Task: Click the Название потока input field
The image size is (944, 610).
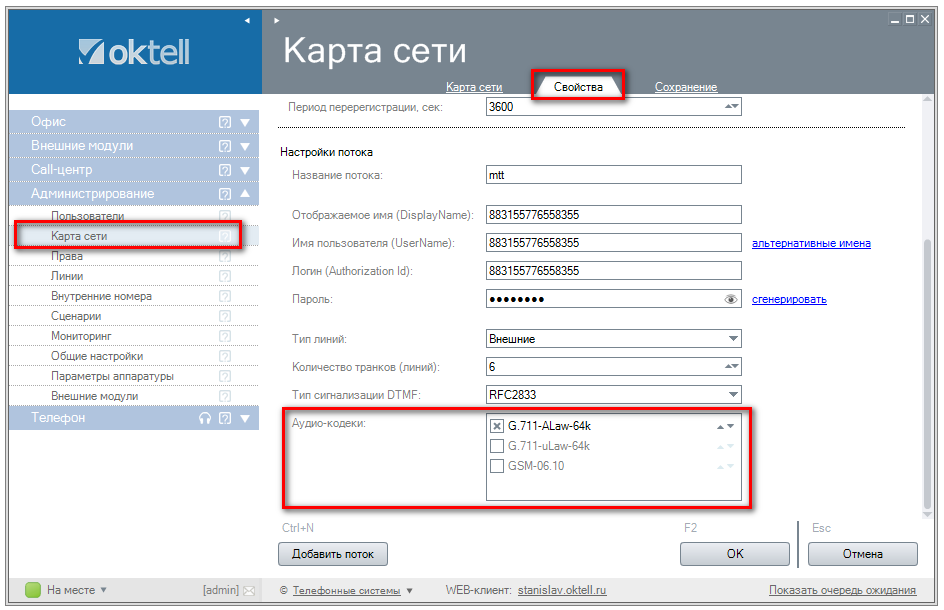Action: pos(613,175)
